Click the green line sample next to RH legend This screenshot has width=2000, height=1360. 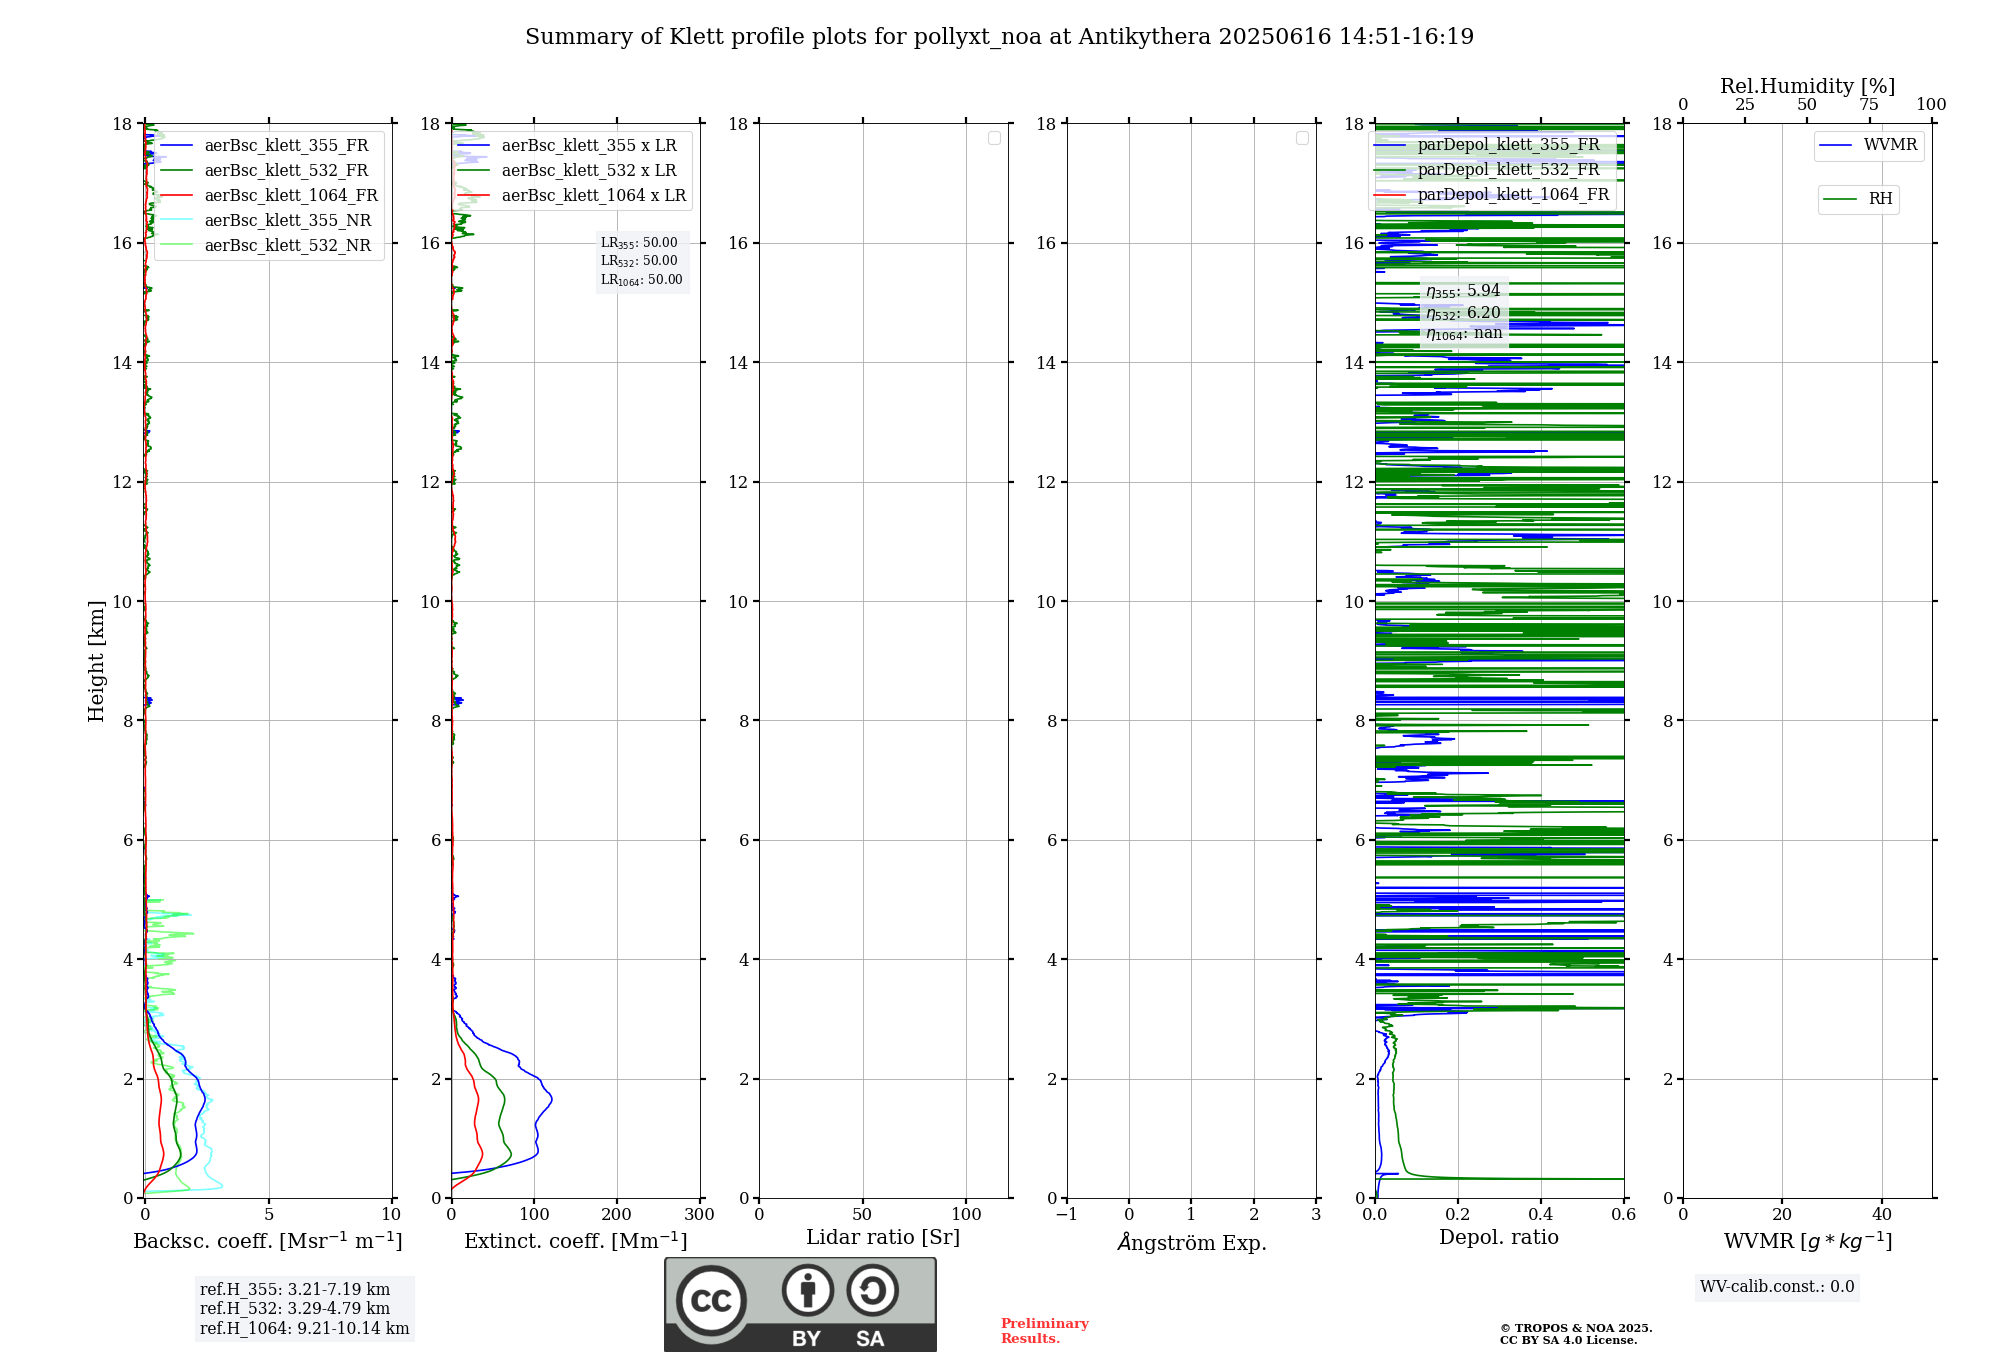pyautogui.click(x=1840, y=199)
